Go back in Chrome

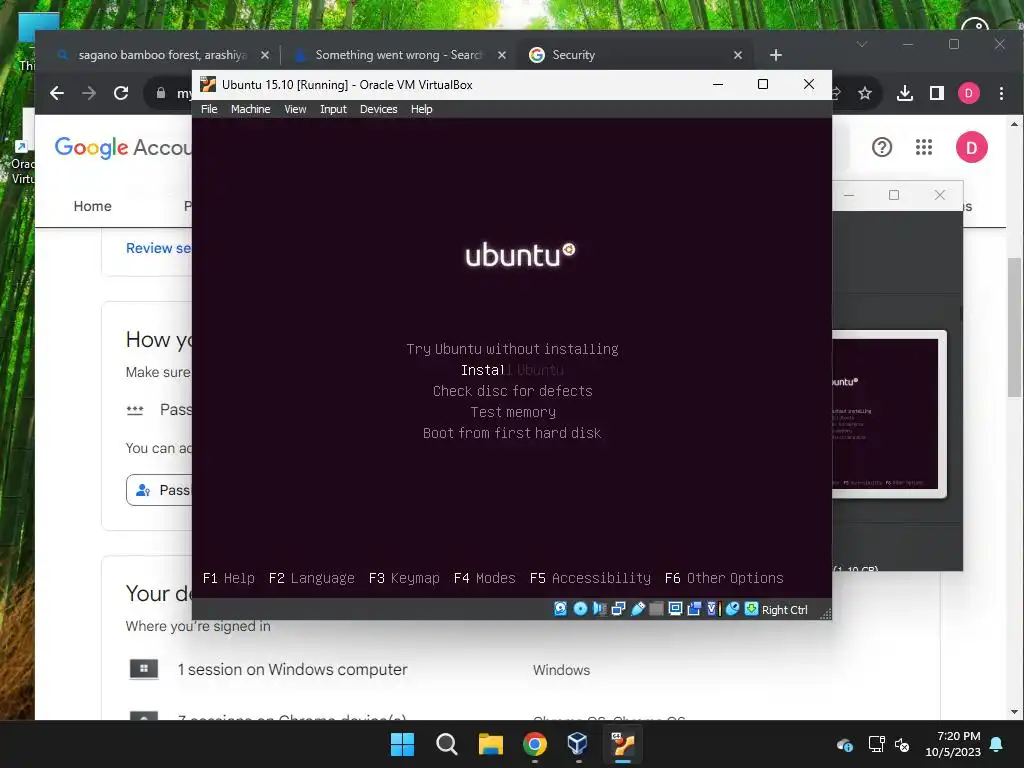pyautogui.click(x=57, y=93)
